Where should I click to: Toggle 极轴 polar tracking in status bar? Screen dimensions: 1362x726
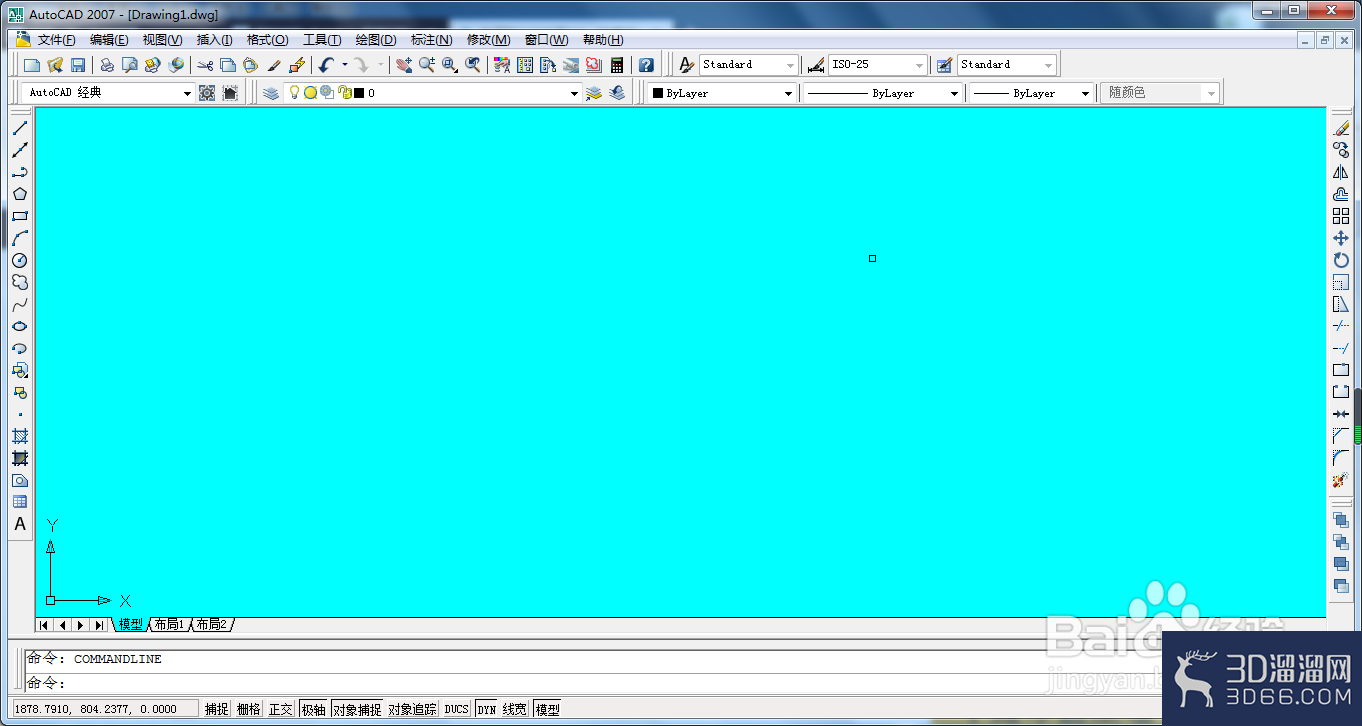[313, 709]
